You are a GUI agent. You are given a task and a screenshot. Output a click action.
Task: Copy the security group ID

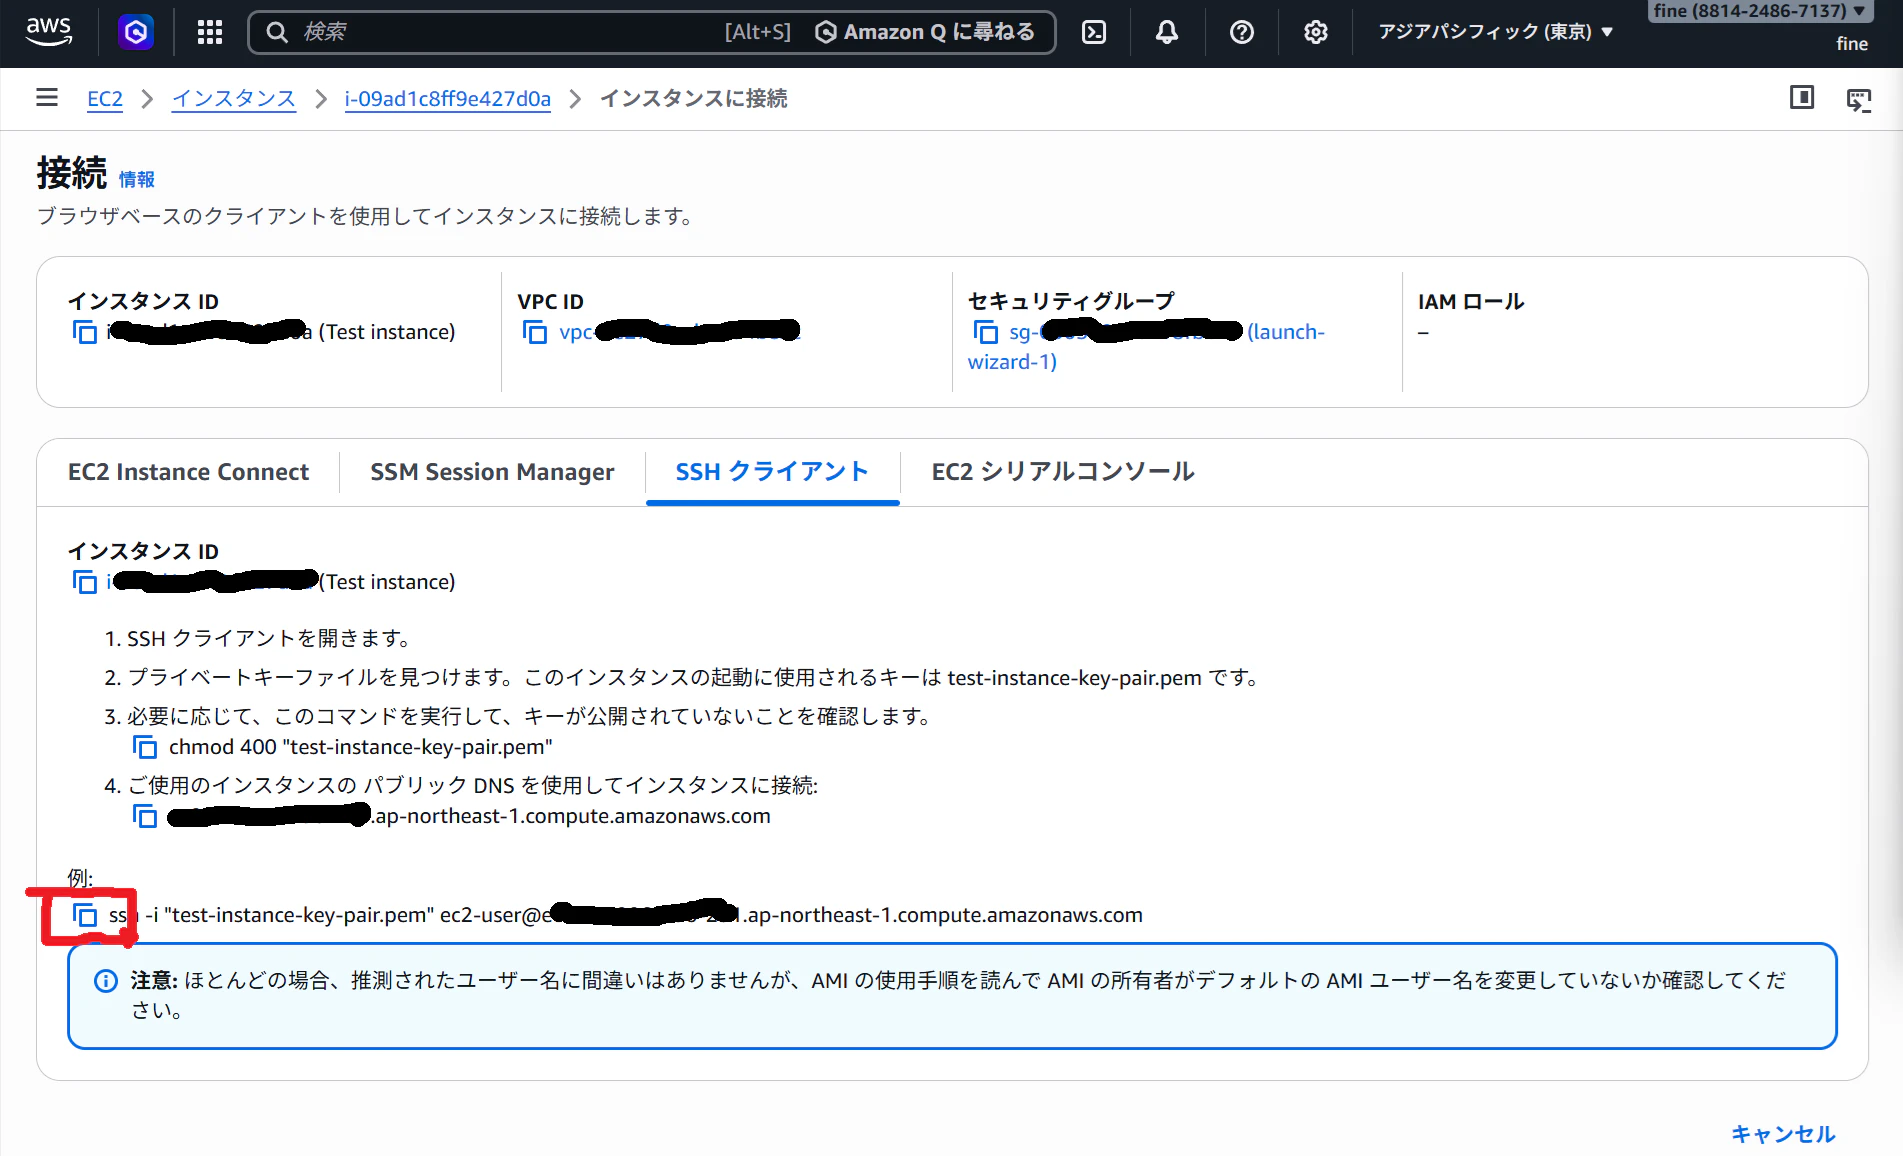click(x=985, y=332)
